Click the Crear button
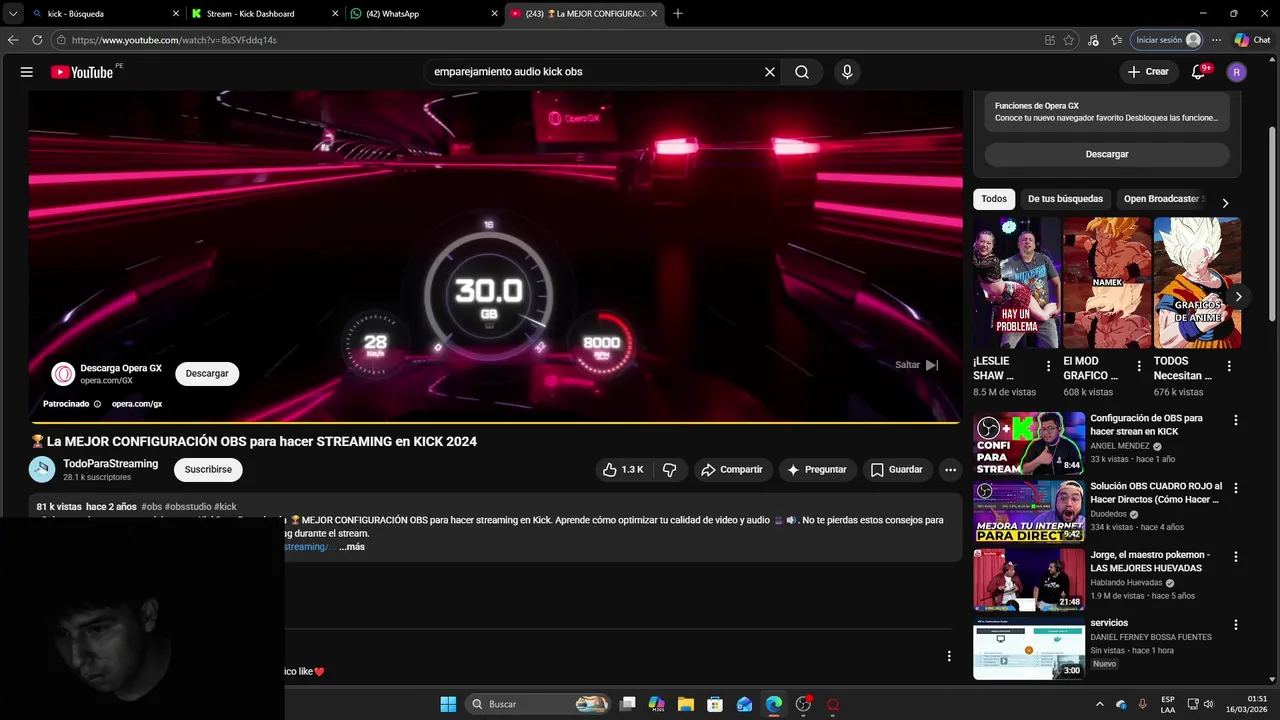The height and width of the screenshot is (720, 1280). [1147, 72]
